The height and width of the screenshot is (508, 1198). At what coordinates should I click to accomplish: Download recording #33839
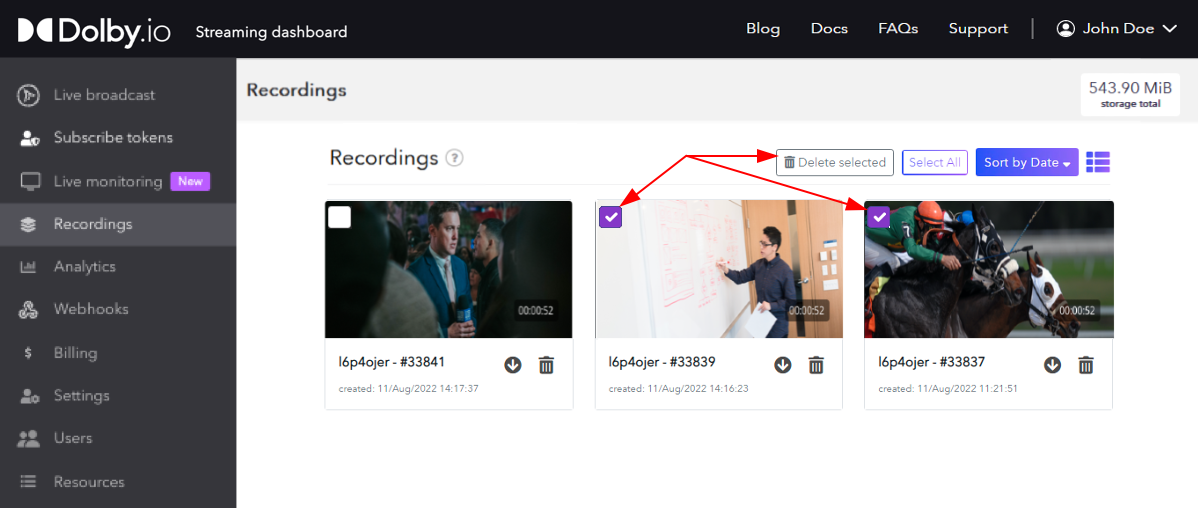[x=783, y=365]
